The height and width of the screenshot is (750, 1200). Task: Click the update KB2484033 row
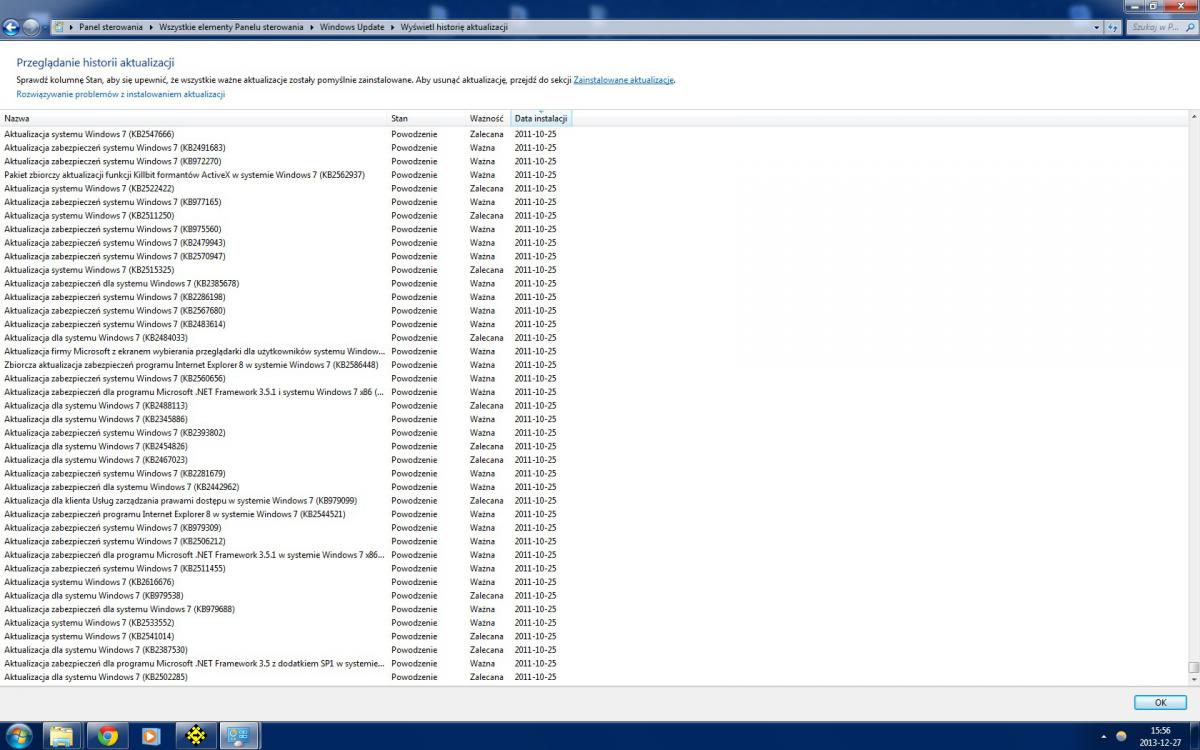[x=286, y=338]
